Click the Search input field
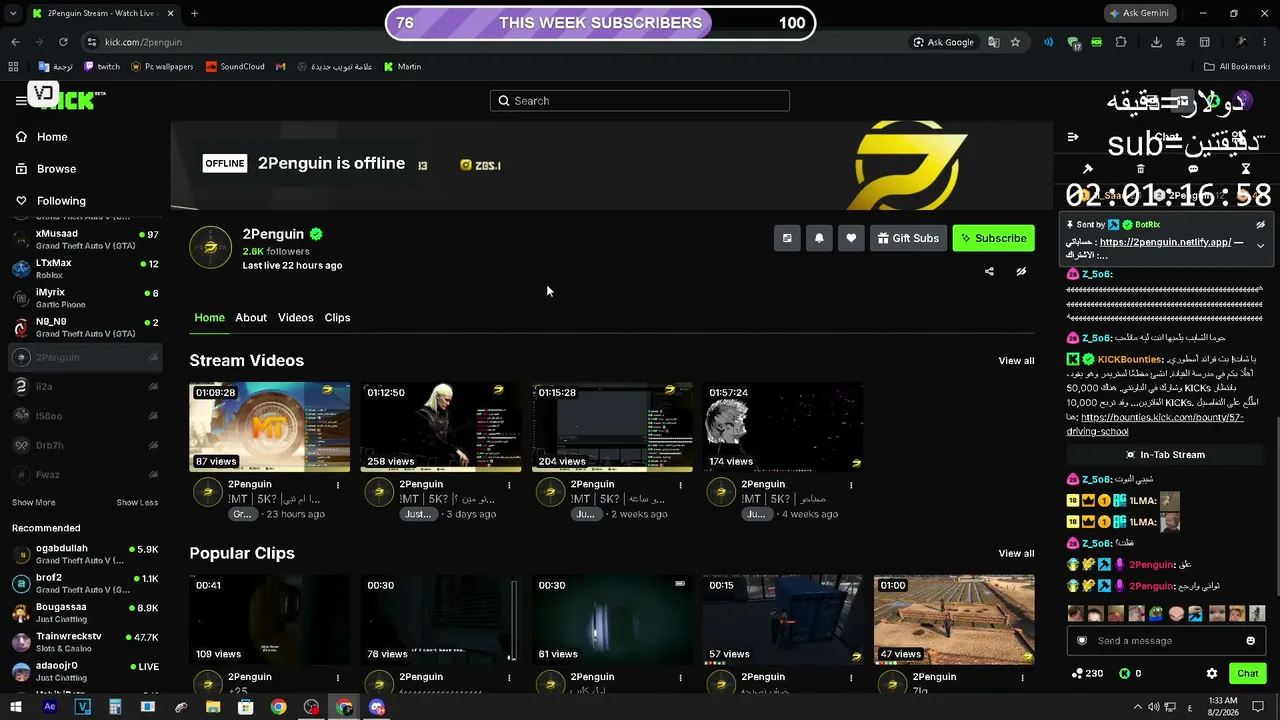Viewport: 1280px width, 720px height. click(x=640, y=101)
